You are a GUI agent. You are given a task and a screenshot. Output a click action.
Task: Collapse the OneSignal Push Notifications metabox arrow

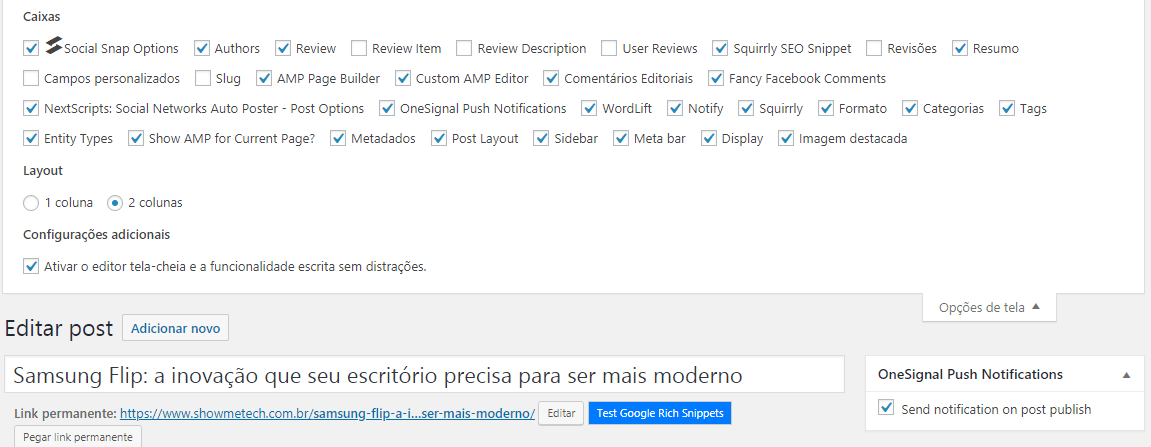1126,375
